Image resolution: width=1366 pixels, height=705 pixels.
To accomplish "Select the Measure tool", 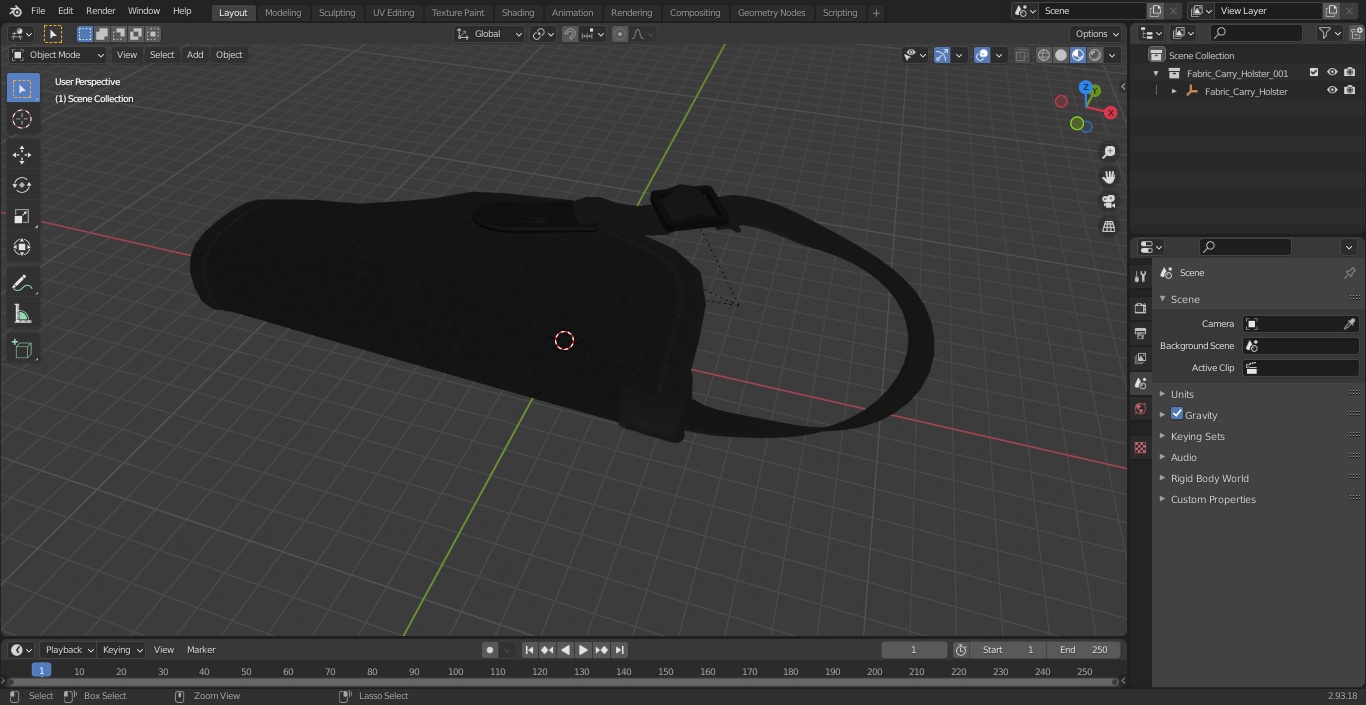I will [22, 315].
